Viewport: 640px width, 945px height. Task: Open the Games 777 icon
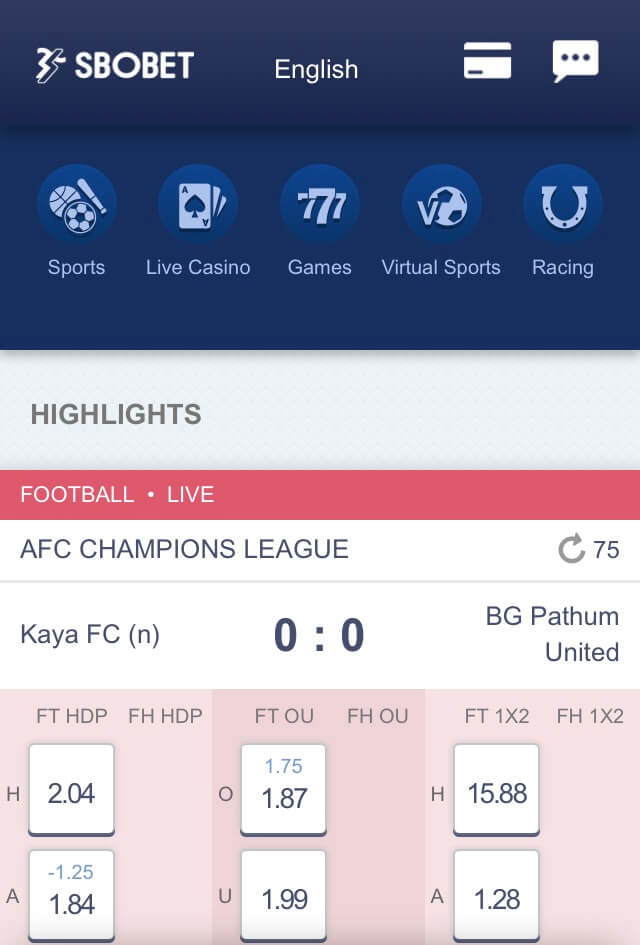[320, 205]
